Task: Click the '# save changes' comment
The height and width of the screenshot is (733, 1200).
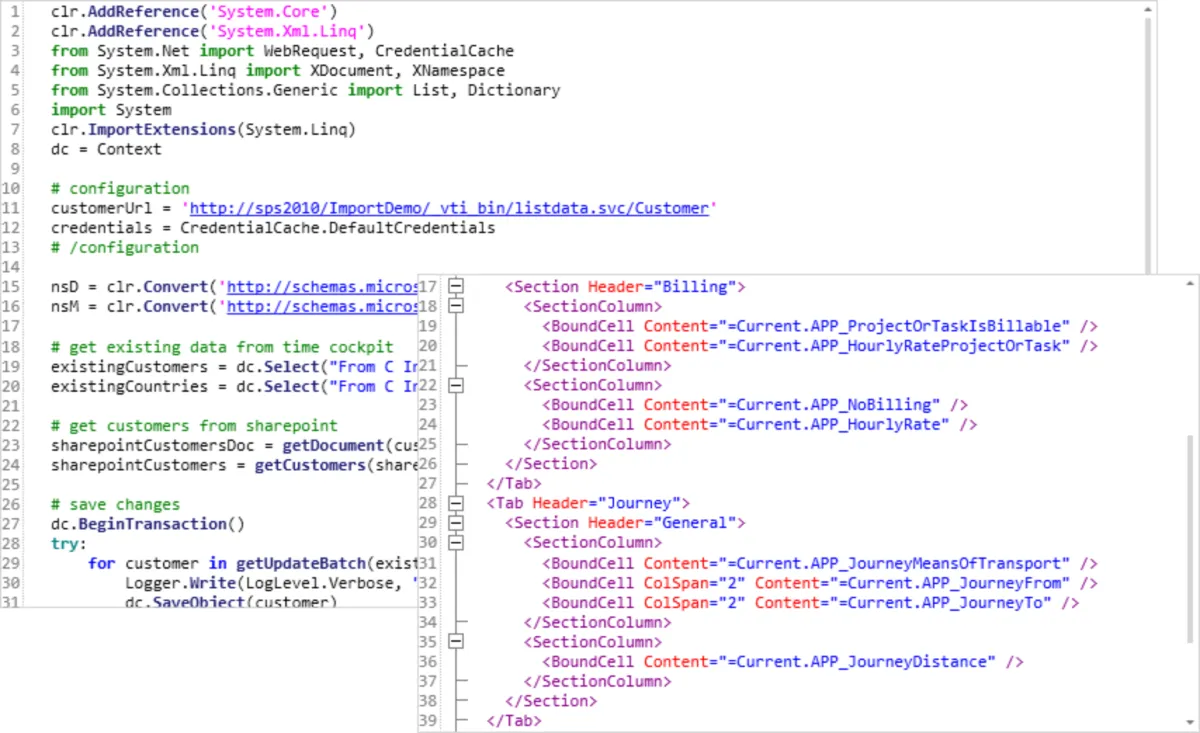Action: [x=116, y=504]
